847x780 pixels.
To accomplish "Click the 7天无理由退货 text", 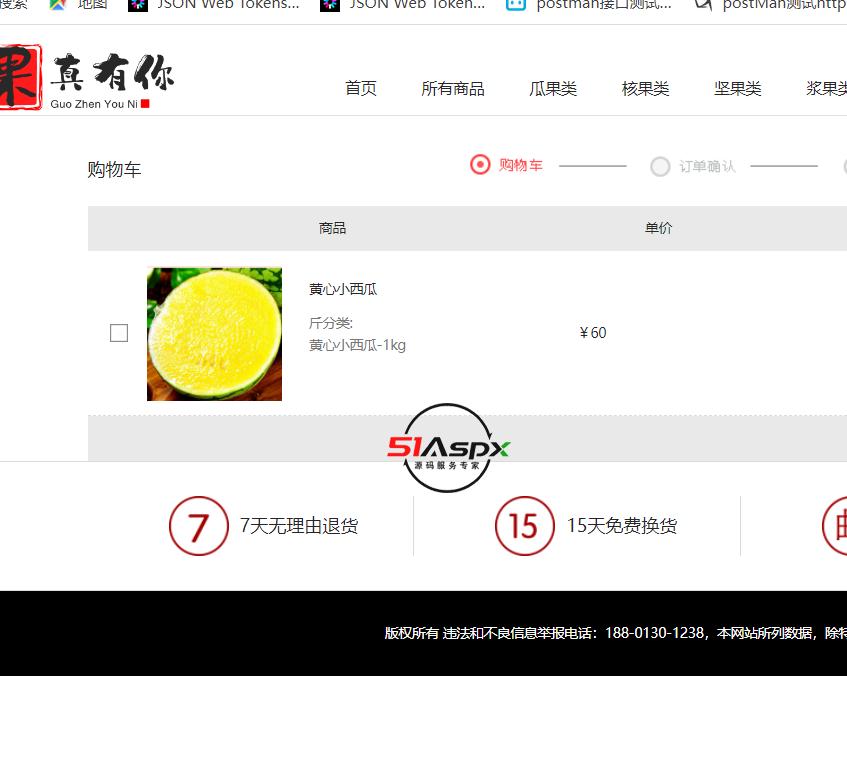I will (299, 526).
